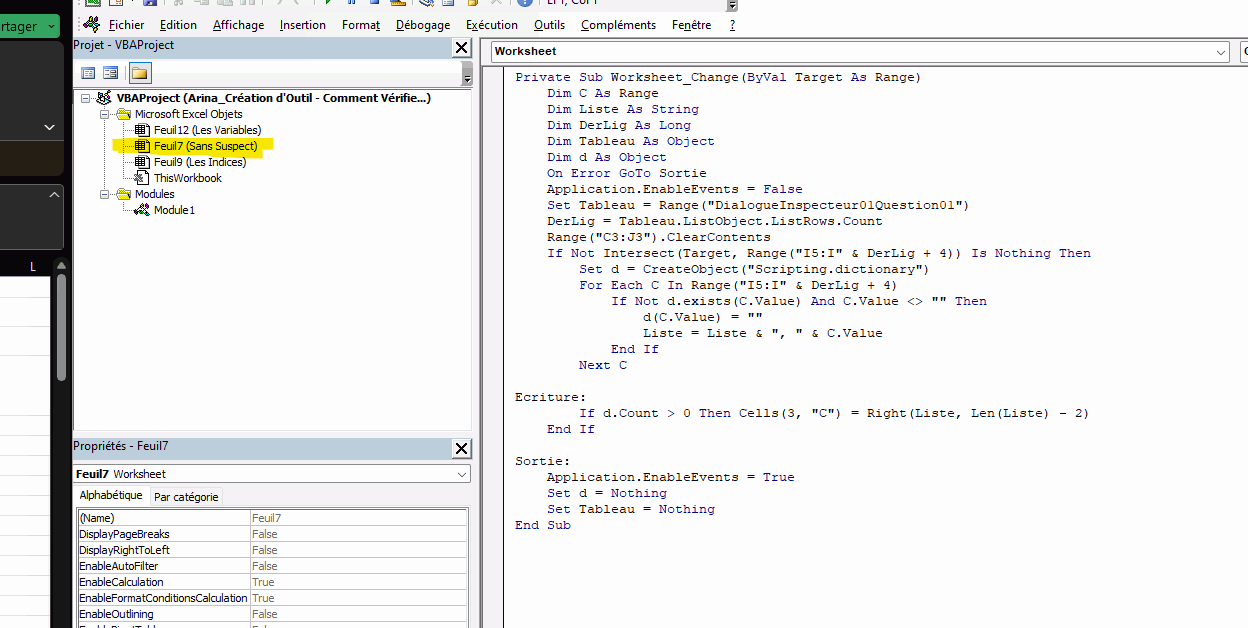The image size is (1248, 628).
Task: Open the Insertion menu
Action: pos(302,24)
